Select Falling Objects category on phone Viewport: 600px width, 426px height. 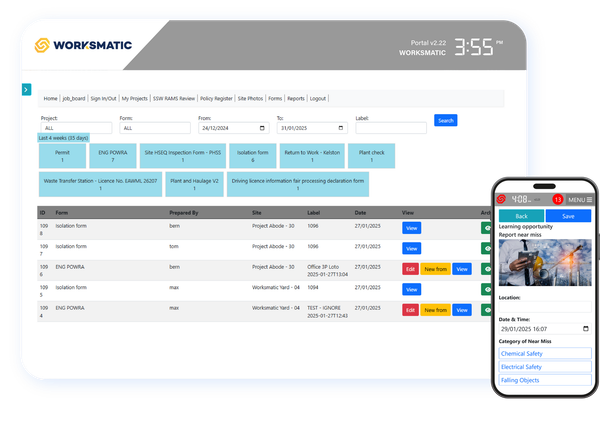coord(545,380)
